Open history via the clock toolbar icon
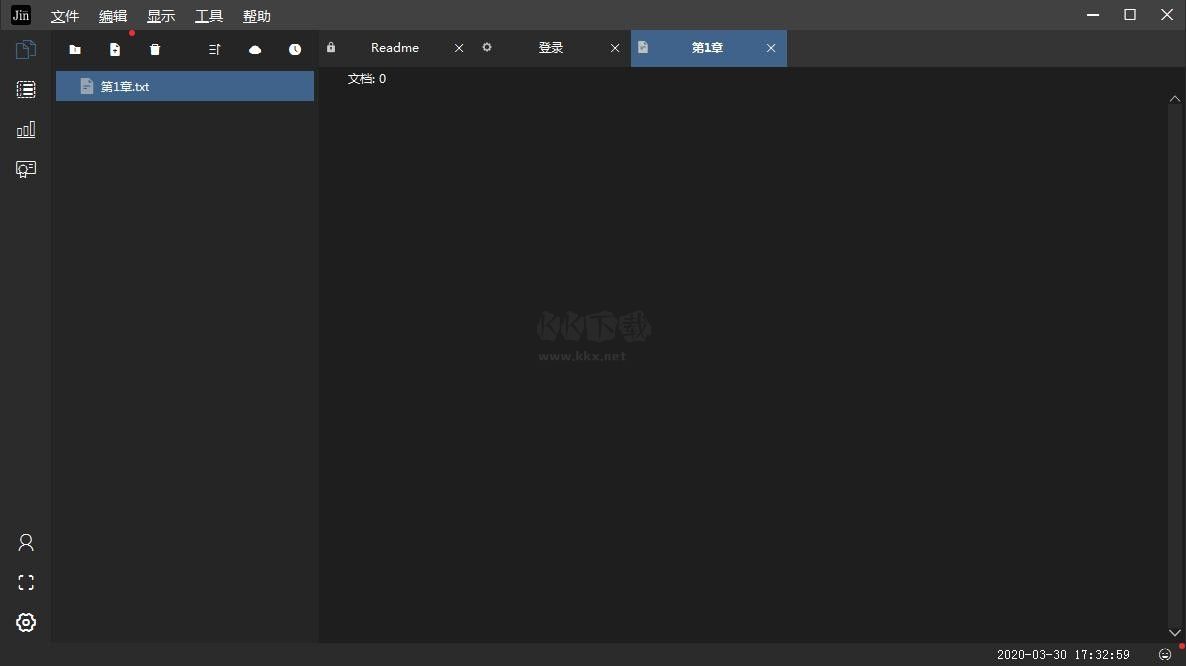 tap(295, 49)
